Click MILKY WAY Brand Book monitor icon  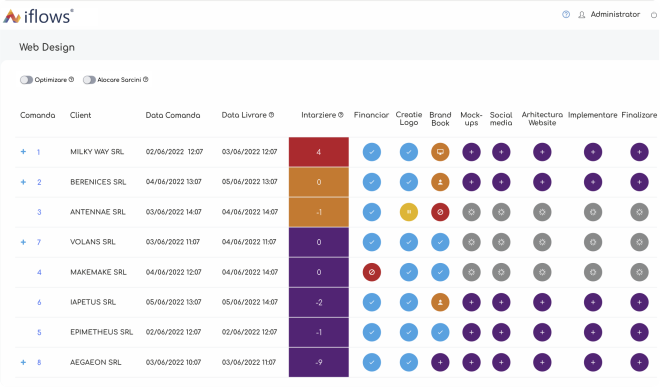click(440, 152)
